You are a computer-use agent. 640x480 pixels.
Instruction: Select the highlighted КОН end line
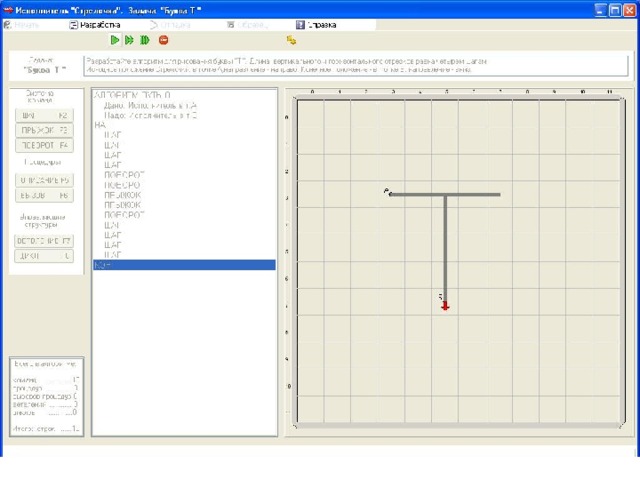pyautogui.click(x=184, y=265)
